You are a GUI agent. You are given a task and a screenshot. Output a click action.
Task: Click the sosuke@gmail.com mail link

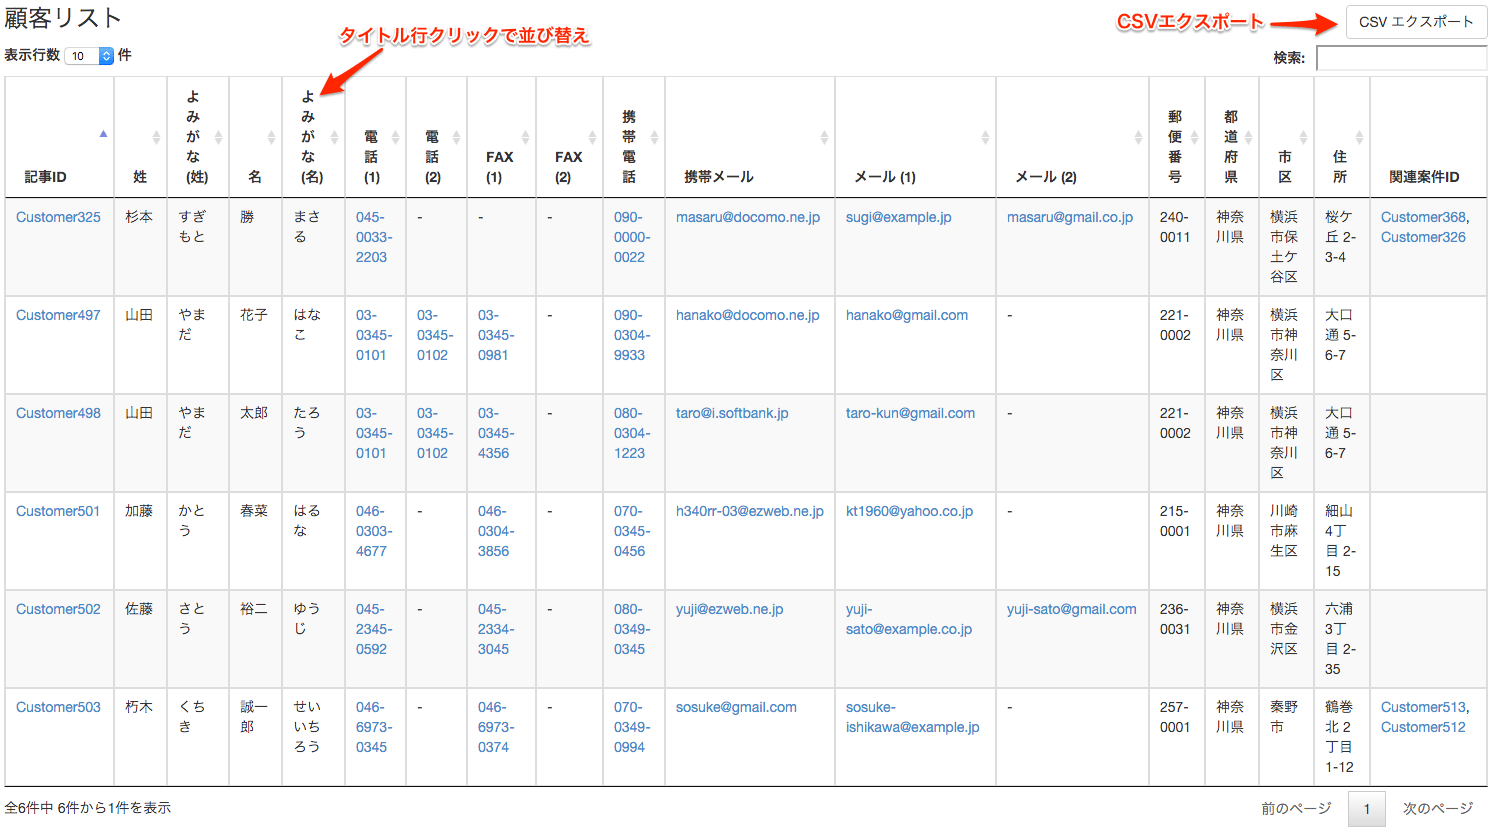[736, 707]
